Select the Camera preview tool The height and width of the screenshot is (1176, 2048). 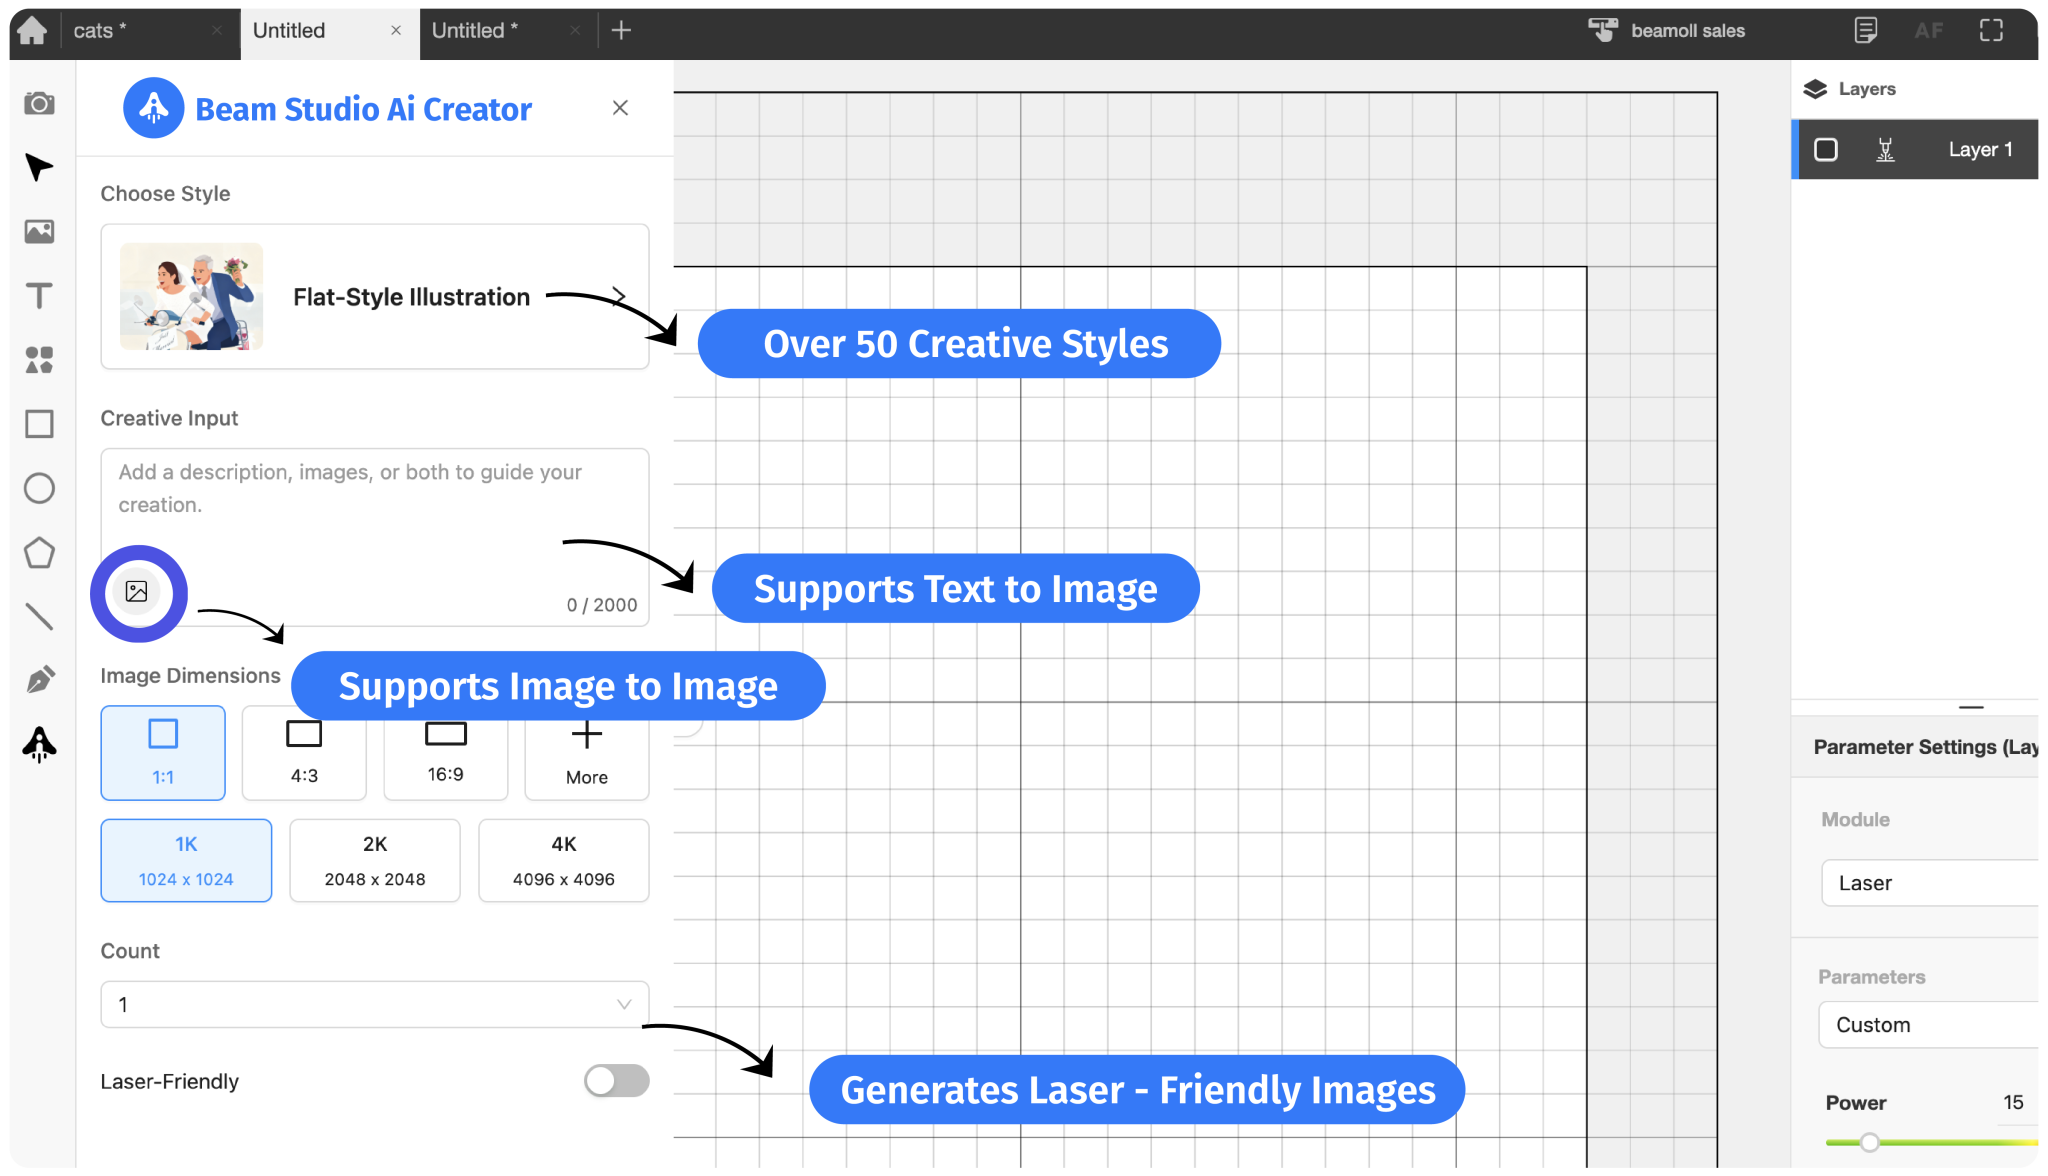[39, 103]
